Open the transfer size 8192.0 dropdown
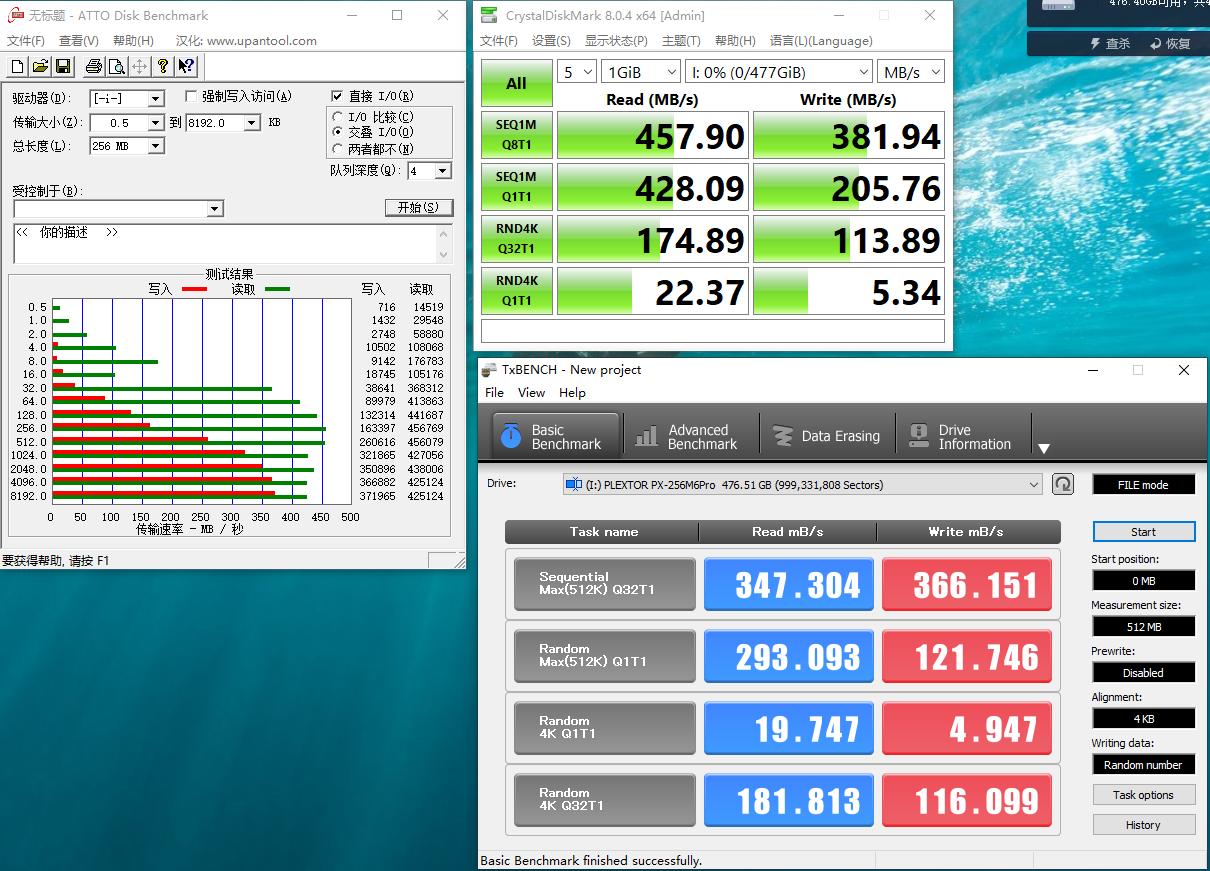 click(252, 123)
